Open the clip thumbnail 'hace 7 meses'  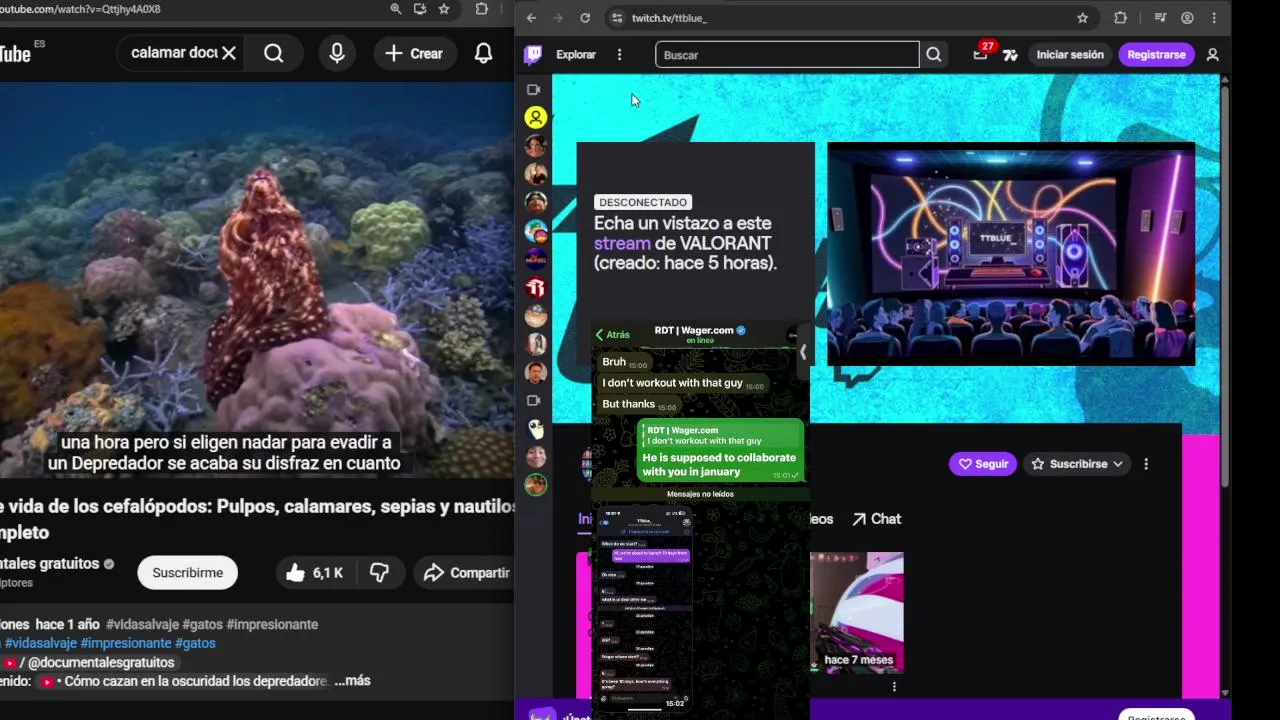tap(857, 612)
